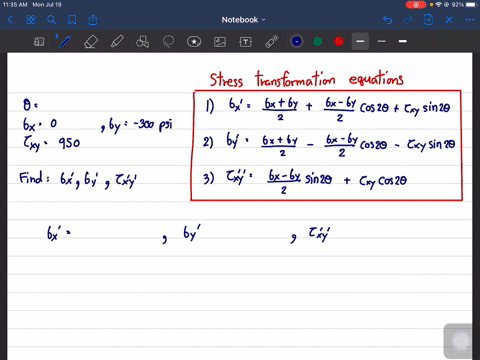Select the Pen tool
Screen dimensions: 480x360
(64, 41)
